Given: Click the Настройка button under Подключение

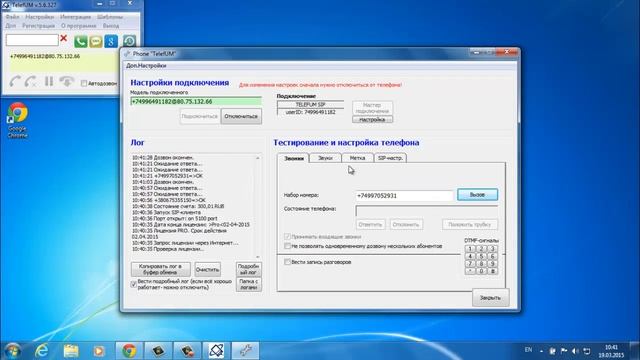Looking at the screenshot, I should coord(372,120).
